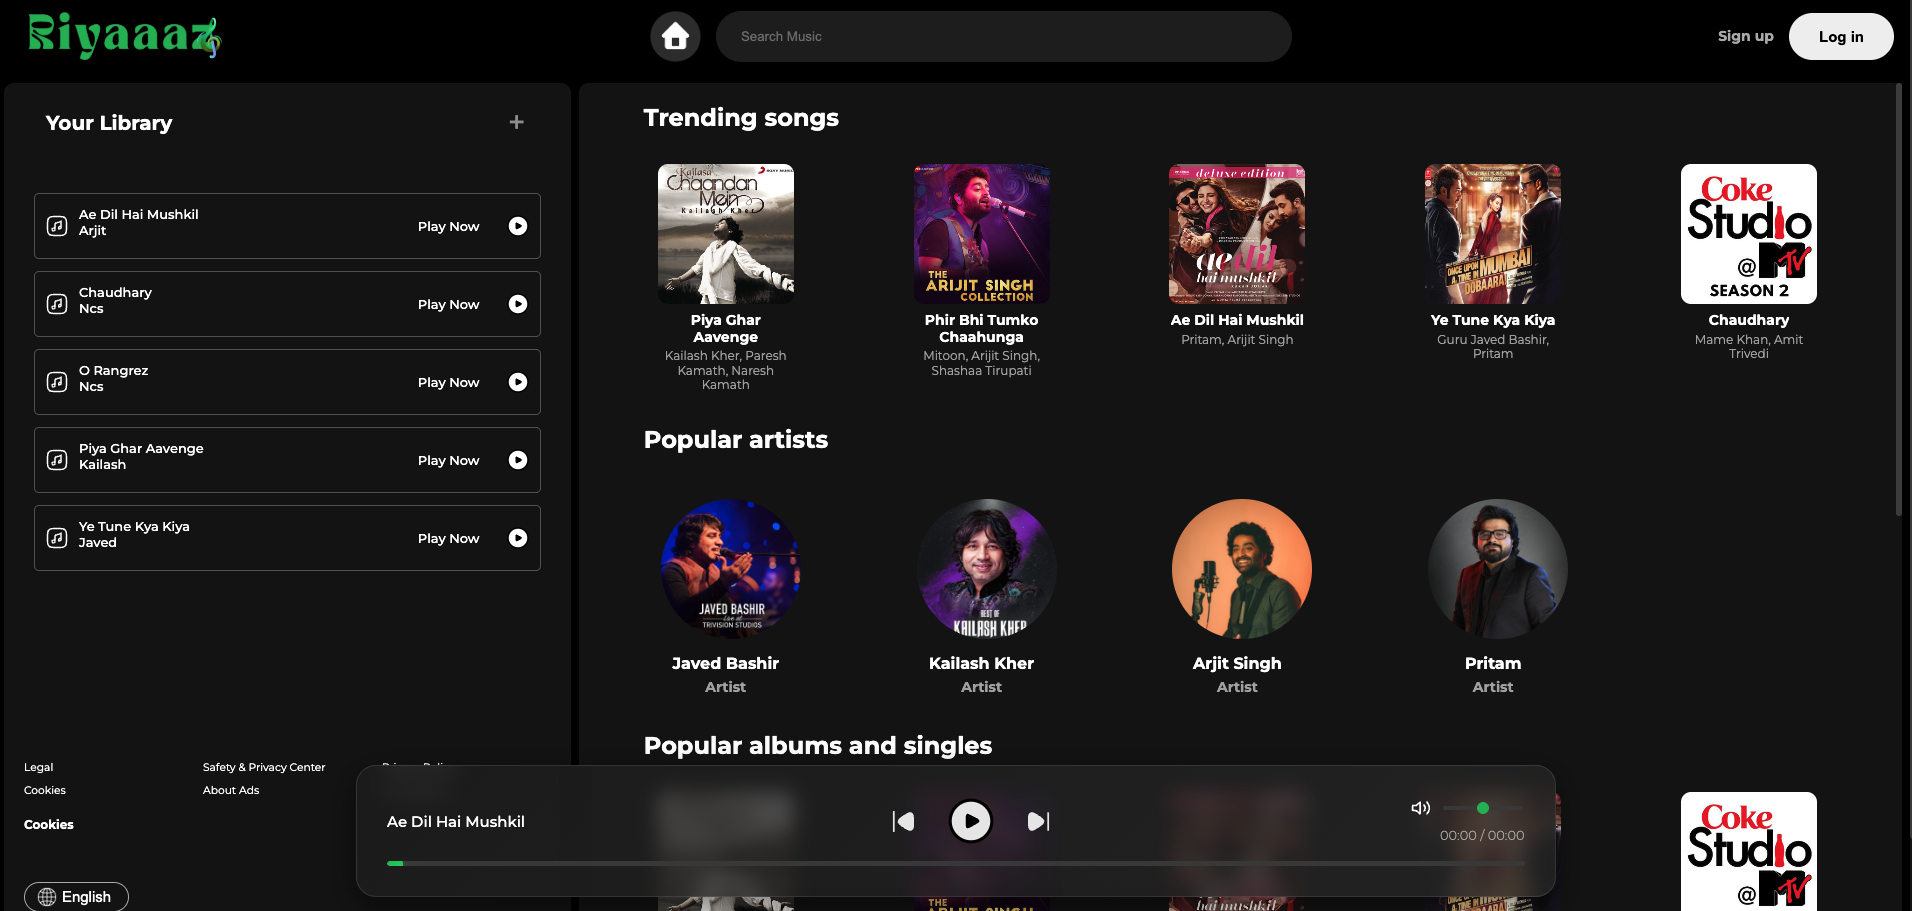Go to home via house icon

point(675,36)
